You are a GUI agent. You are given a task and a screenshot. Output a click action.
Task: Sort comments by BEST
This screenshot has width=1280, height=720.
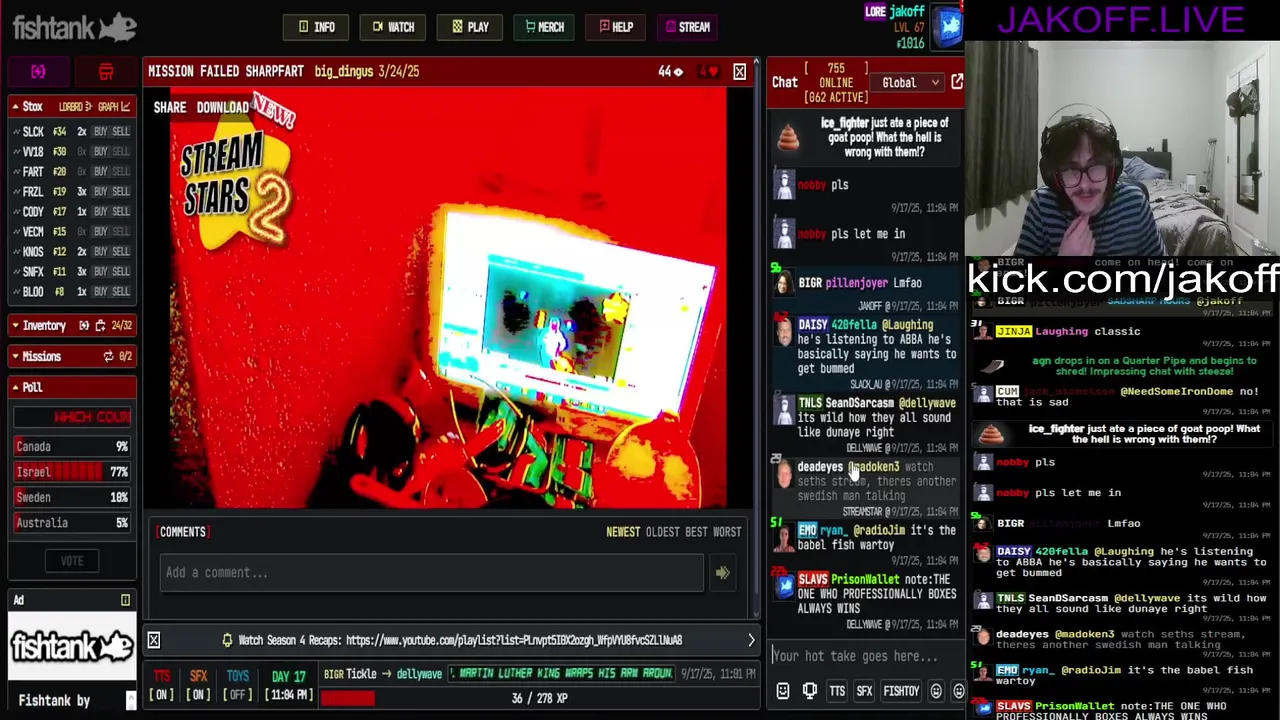tap(696, 533)
